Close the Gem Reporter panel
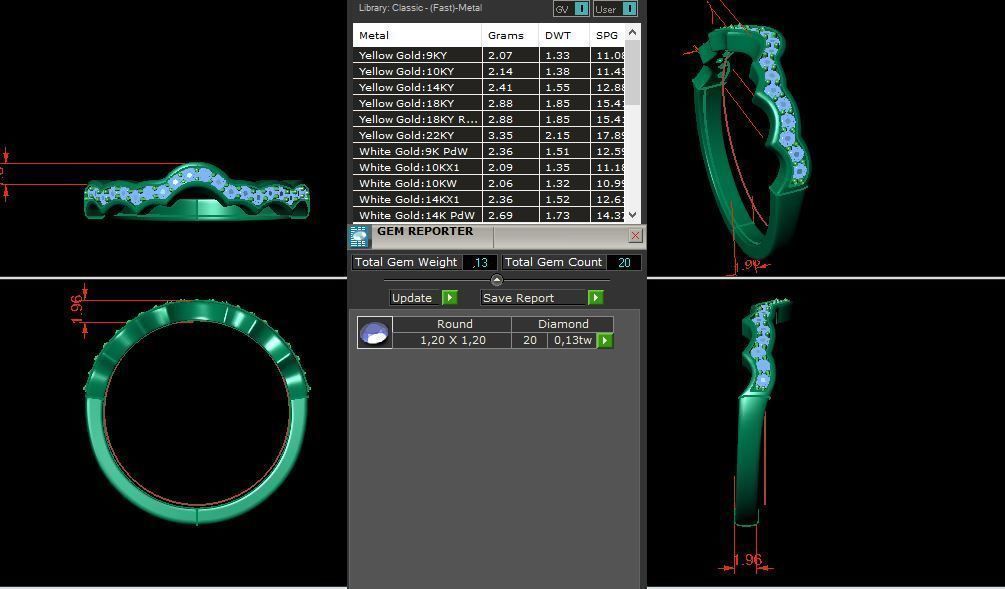This screenshot has height=589, width=1005. point(635,235)
